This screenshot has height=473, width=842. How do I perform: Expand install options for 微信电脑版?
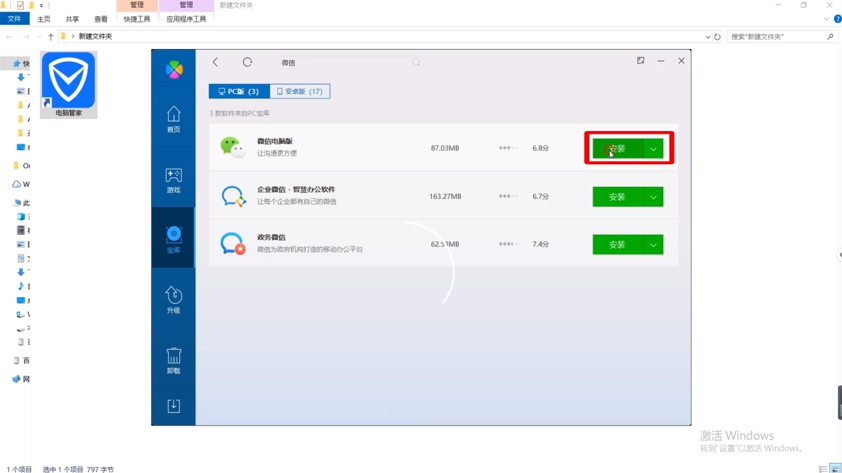tap(653, 149)
